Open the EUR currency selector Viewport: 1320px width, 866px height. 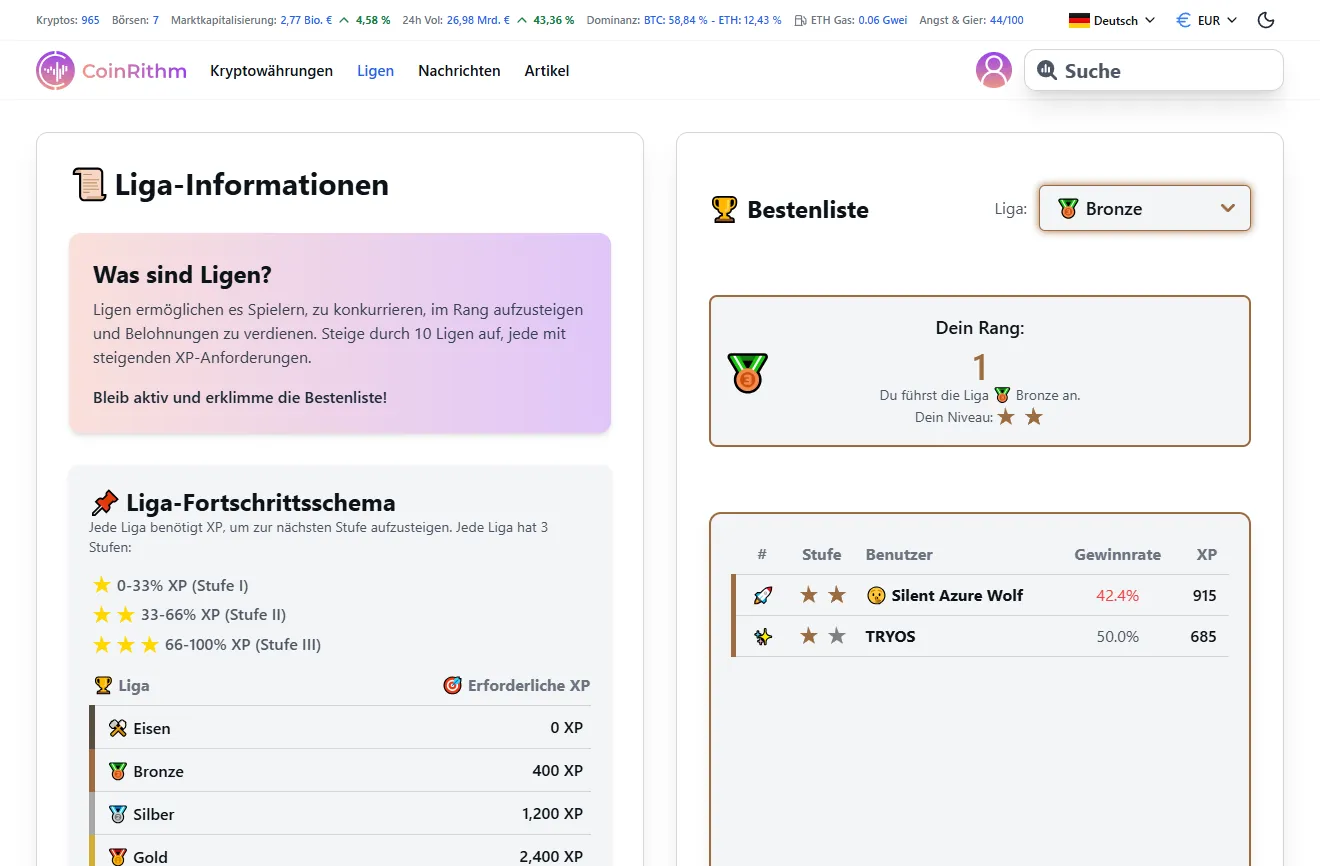[x=1206, y=19]
